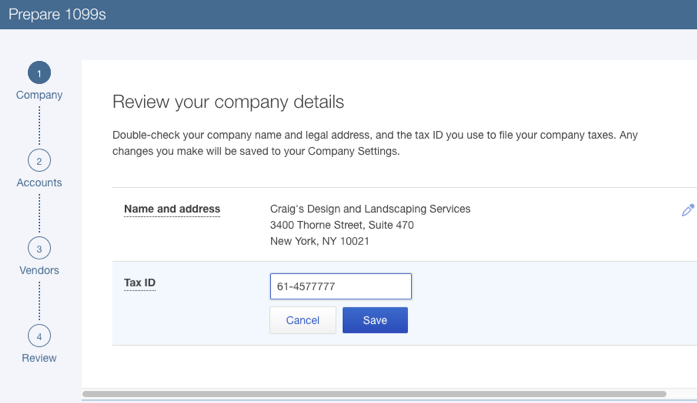Image resolution: width=697 pixels, height=403 pixels.
Task: Click the horizontal scrollbar at the bottom
Action: click(374, 394)
